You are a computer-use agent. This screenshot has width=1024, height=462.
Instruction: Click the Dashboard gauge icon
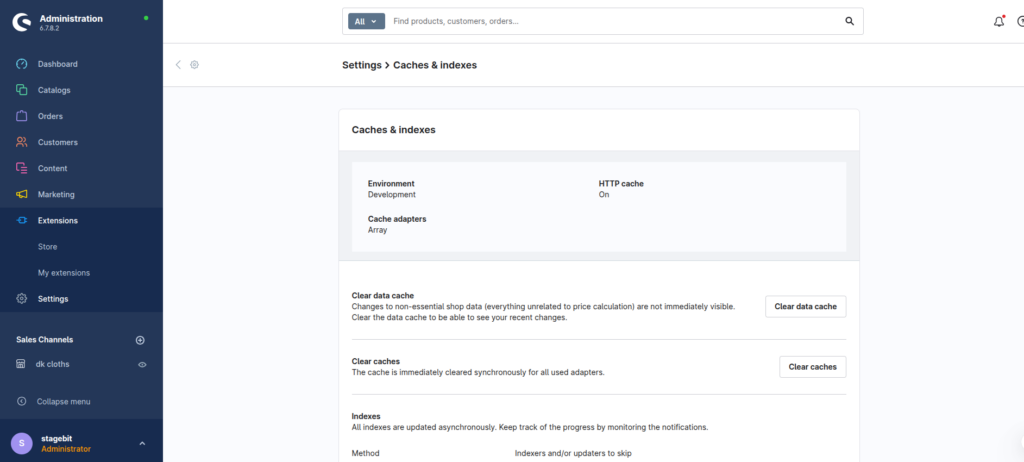(22, 64)
